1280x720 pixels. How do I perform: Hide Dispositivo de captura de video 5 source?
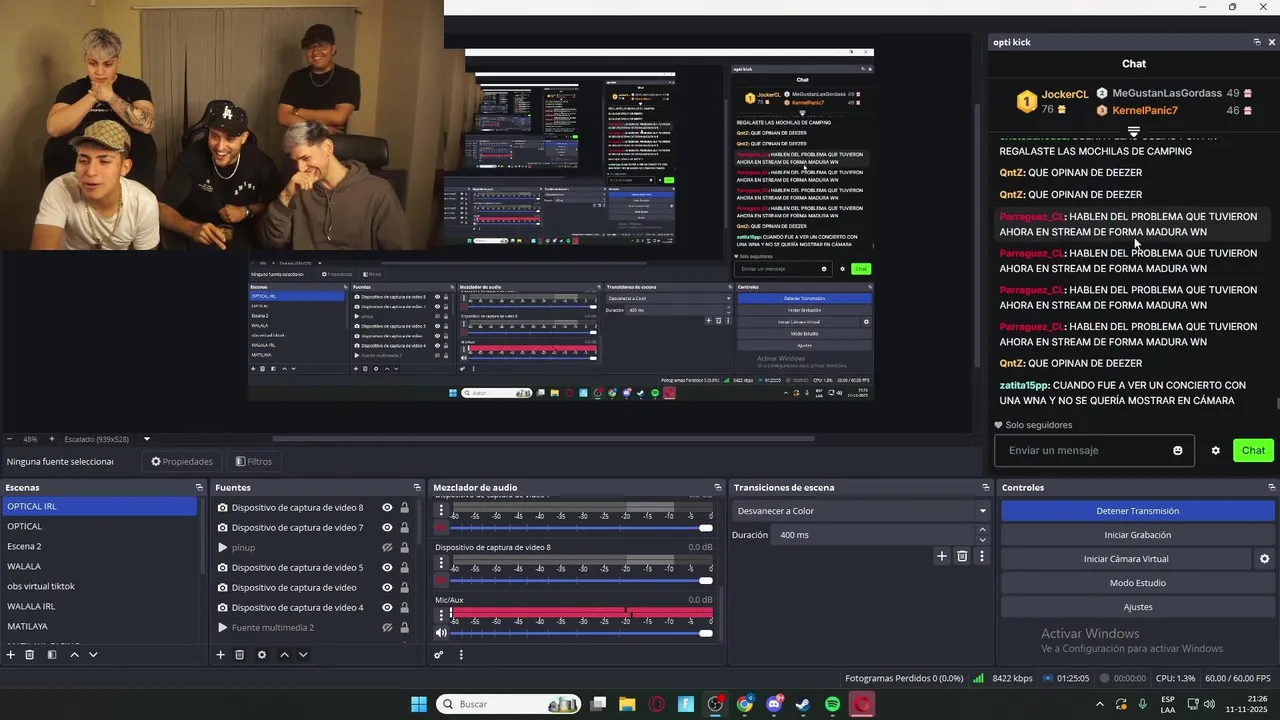tap(387, 568)
